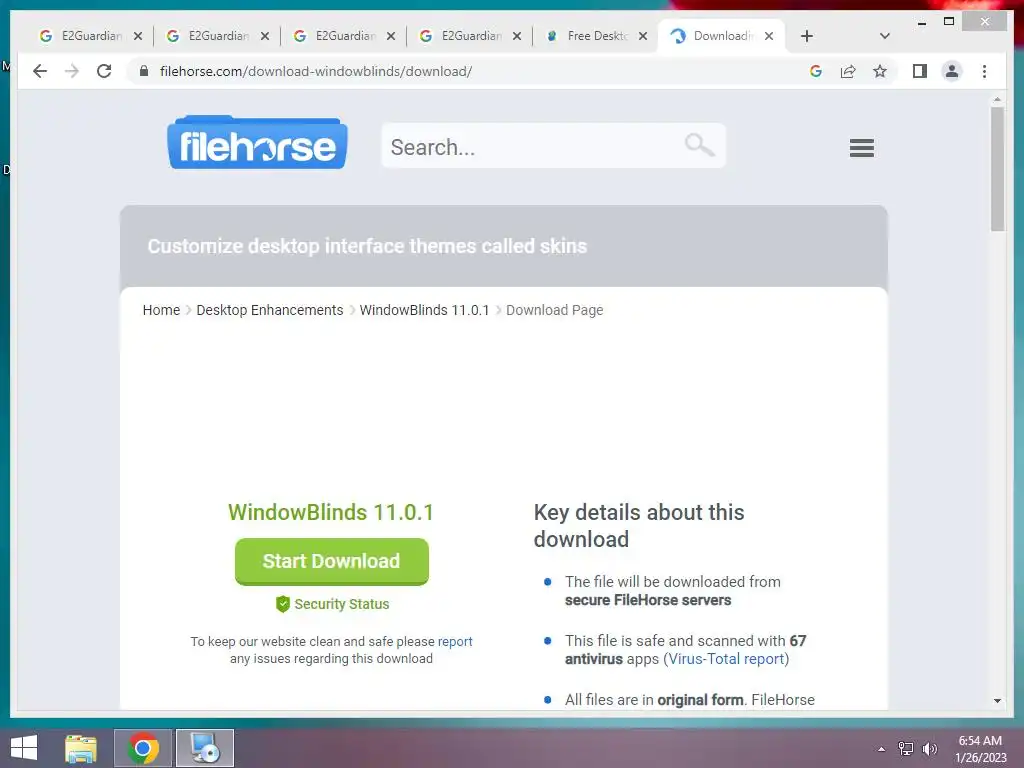The width and height of the screenshot is (1024, 768).
Task: Click the Google icon in address bar
Action: (x=816, y=71)
